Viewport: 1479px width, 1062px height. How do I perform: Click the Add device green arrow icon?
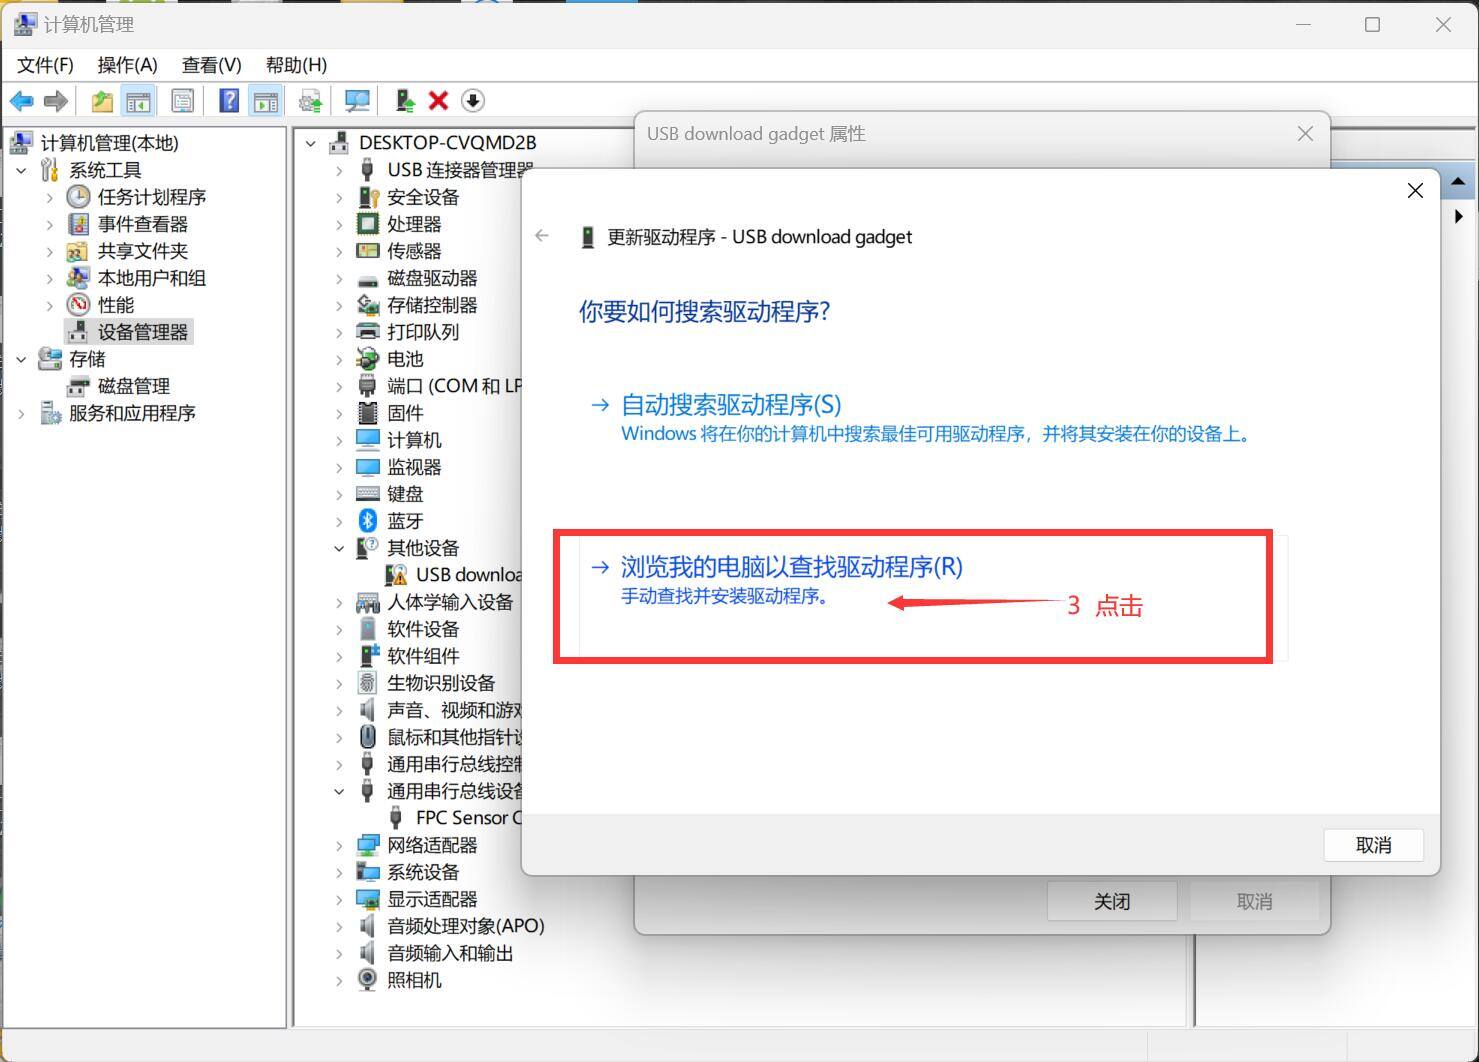coord(405,101)
